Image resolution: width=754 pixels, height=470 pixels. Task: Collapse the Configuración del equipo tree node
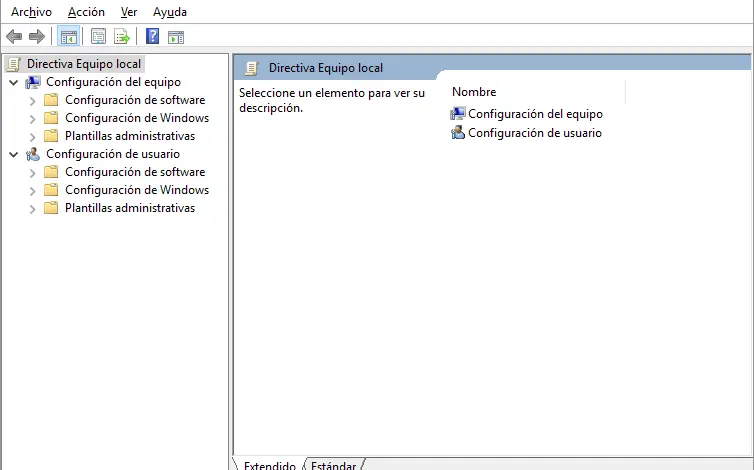pyautogui.click(x=14, y=82)
